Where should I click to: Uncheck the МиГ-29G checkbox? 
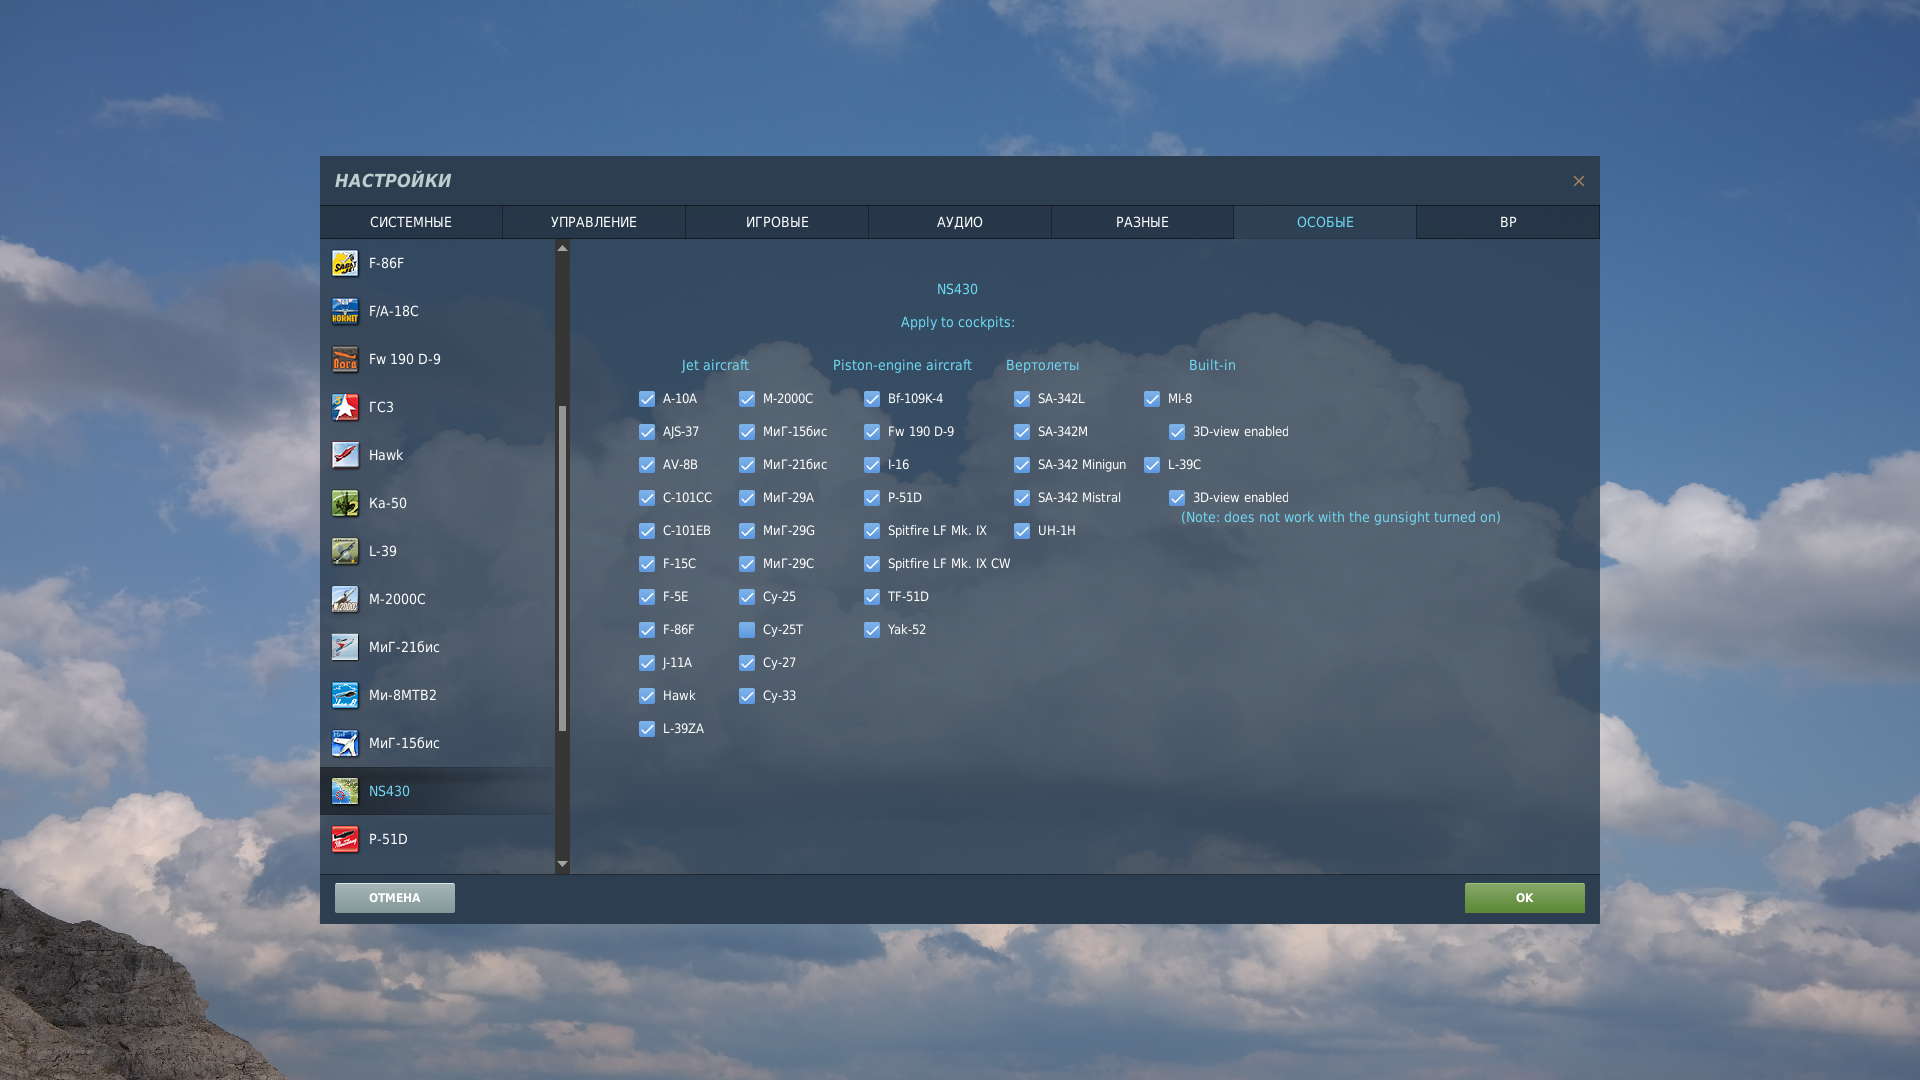(747, 531)
